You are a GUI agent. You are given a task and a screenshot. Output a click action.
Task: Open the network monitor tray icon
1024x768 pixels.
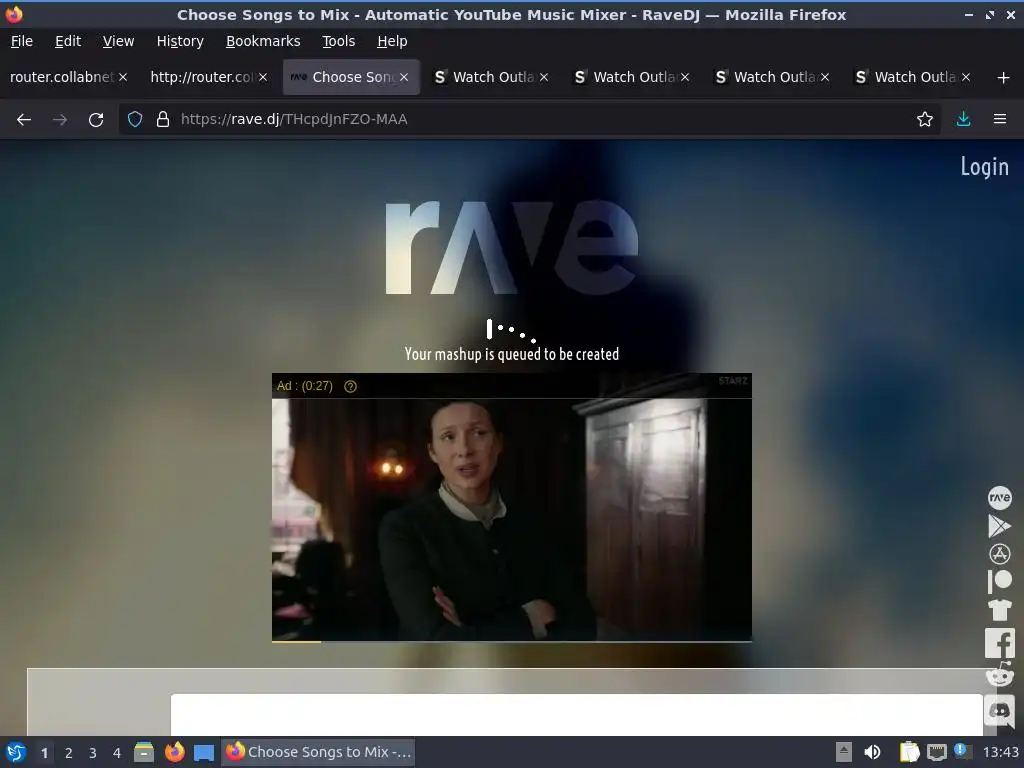[936, 752]
